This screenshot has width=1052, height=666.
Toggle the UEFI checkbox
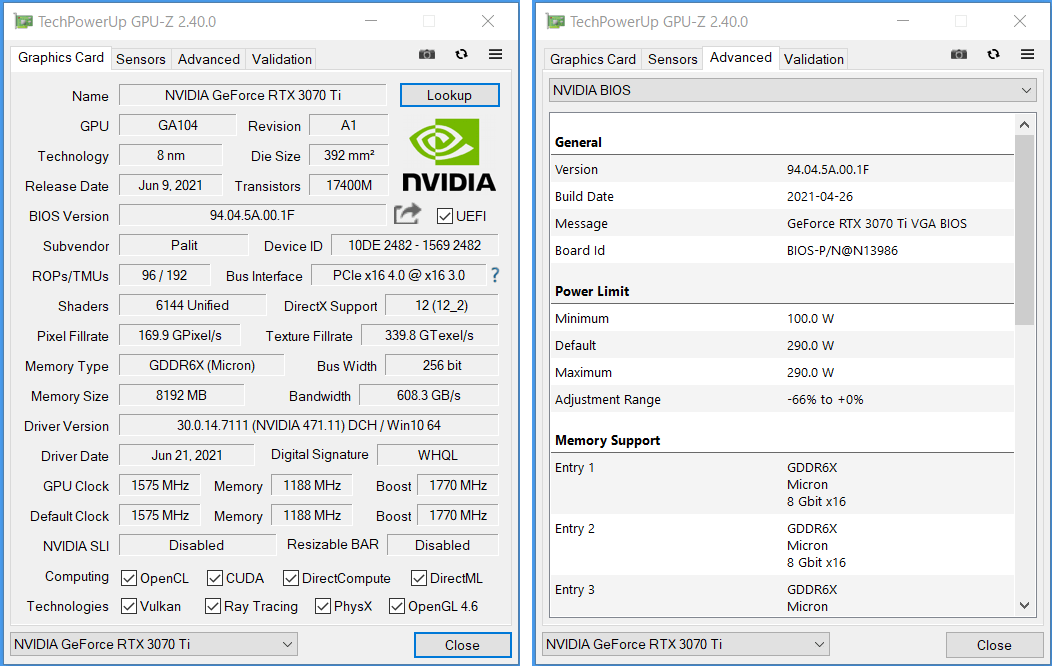click(x=444, y=216)
